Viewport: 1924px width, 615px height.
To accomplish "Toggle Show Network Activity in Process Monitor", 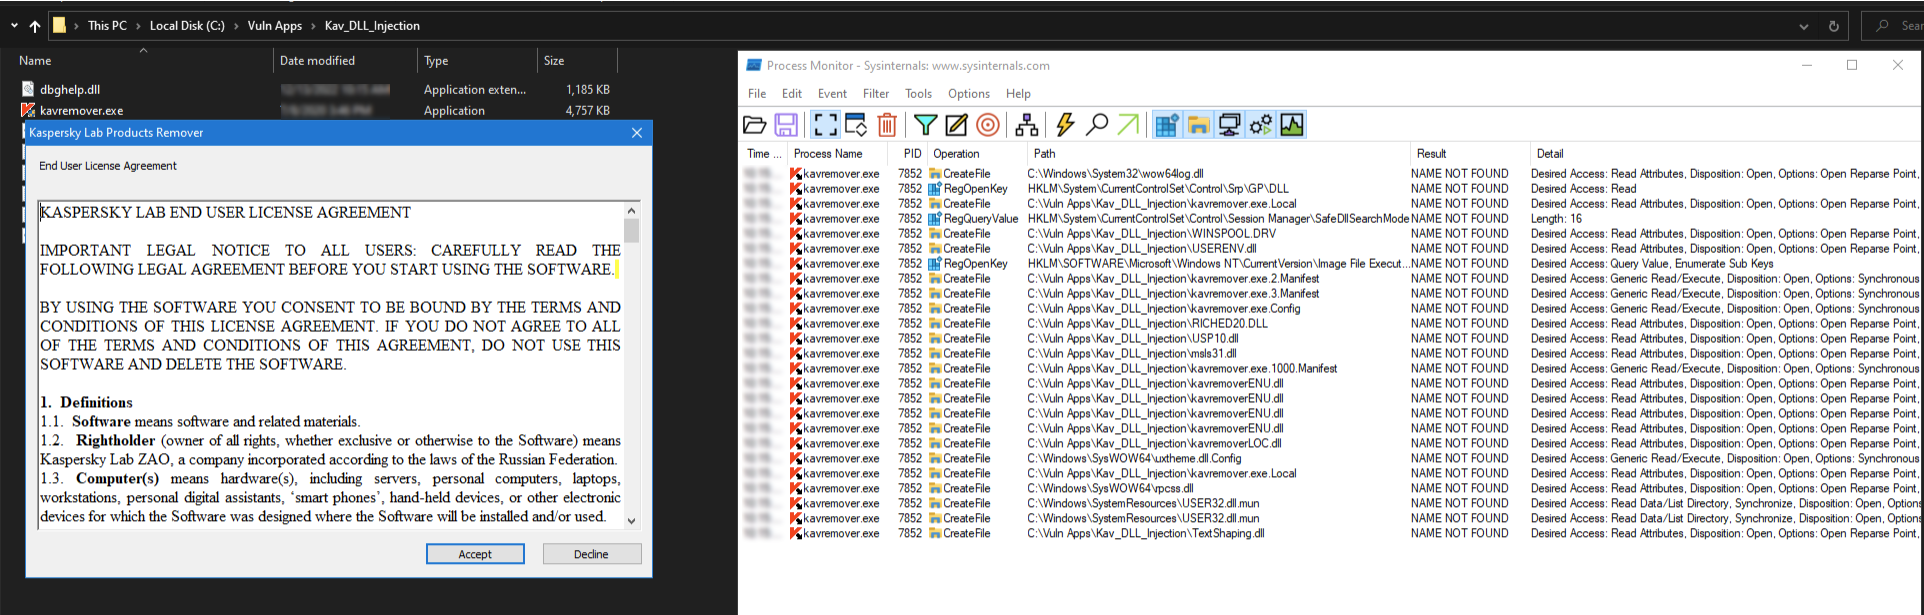I will pyautogui.click(x=1229, y=125).
